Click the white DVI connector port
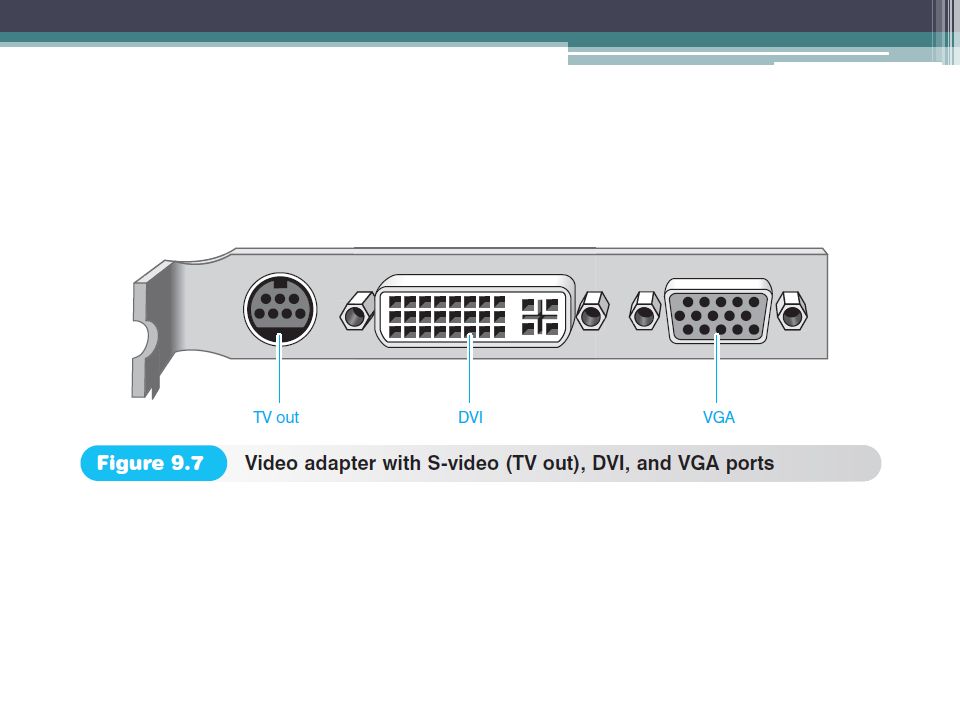This screenshot has width=960, height=720. (475, 311)
